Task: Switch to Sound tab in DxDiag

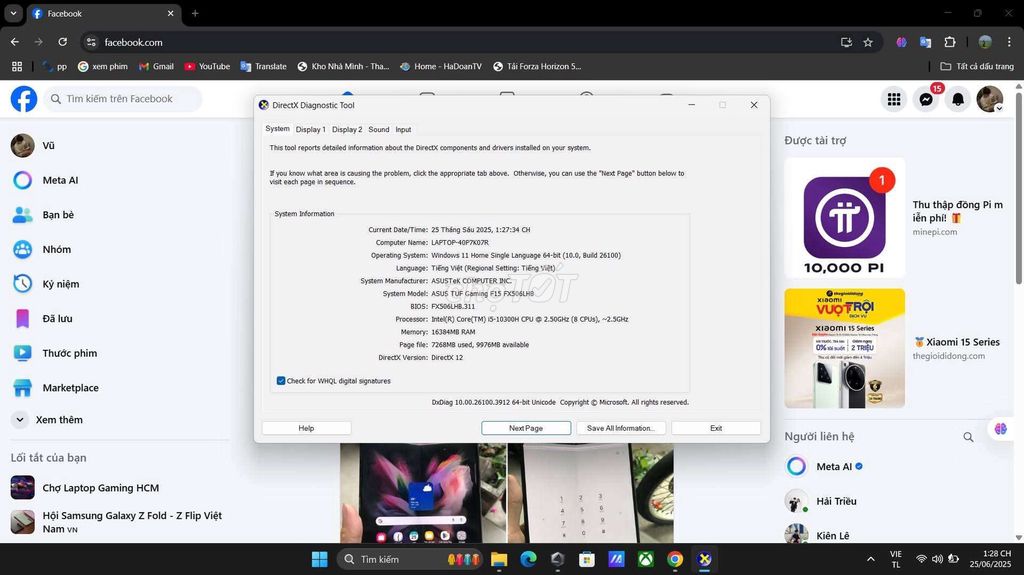Action: pos(379,129)
